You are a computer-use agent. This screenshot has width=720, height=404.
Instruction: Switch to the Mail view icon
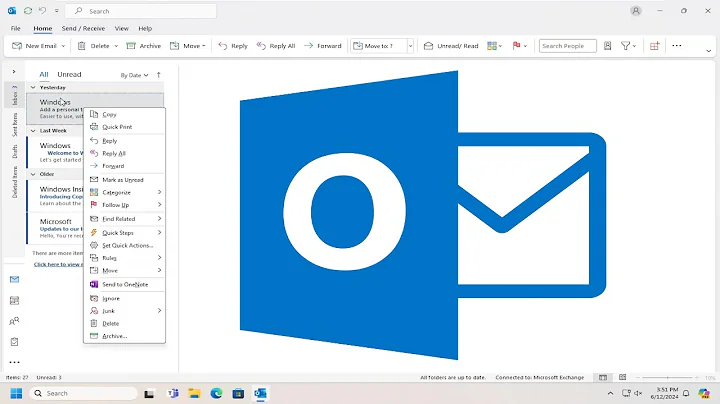[15, 279]
